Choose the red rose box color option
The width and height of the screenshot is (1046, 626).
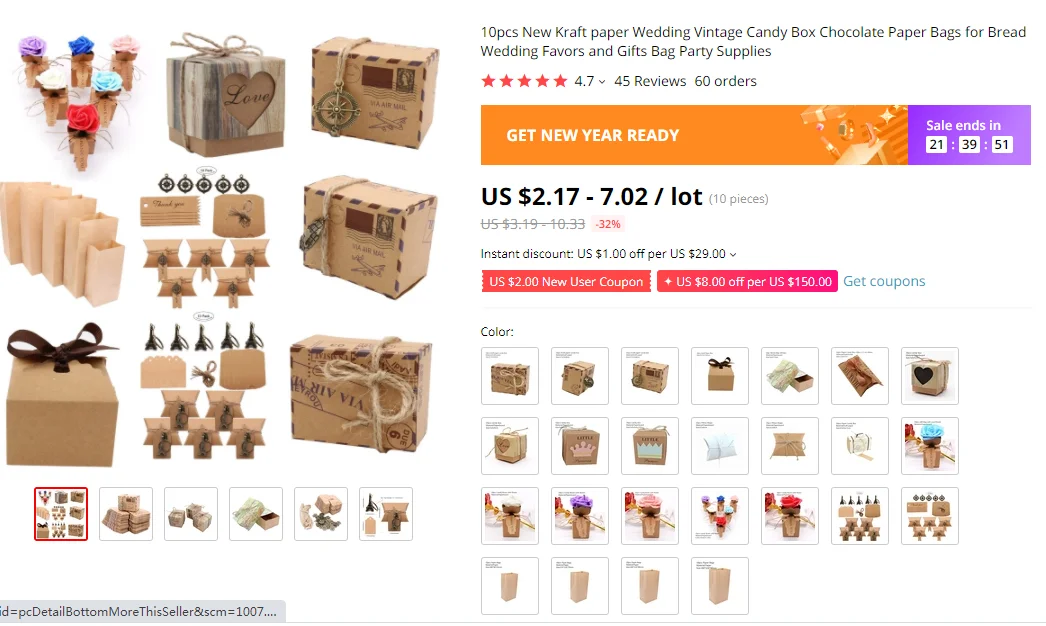point(789,516)
